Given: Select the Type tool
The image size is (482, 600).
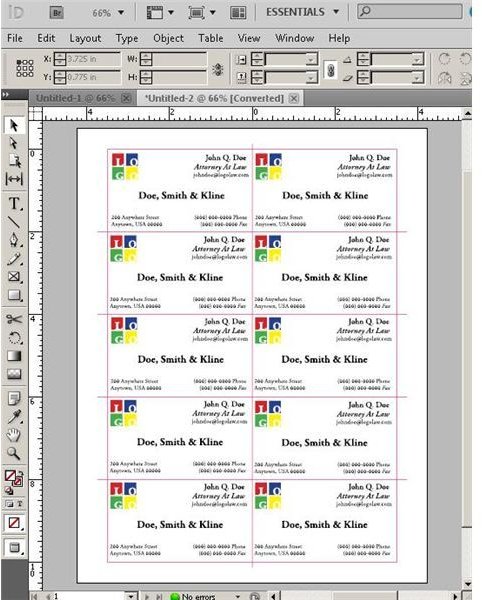Looking at the screenshot, I should [14, 204].
